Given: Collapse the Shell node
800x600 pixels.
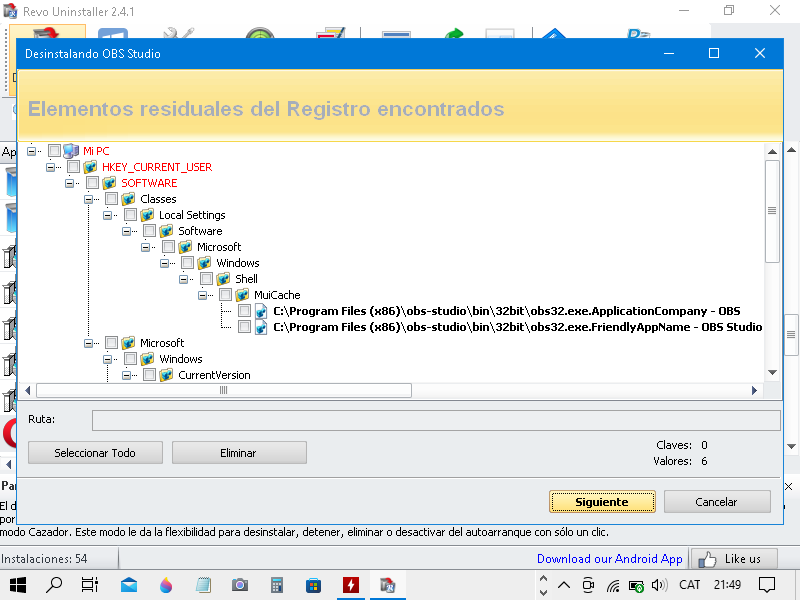Looking at the screenshot, I should click(183, 279).
